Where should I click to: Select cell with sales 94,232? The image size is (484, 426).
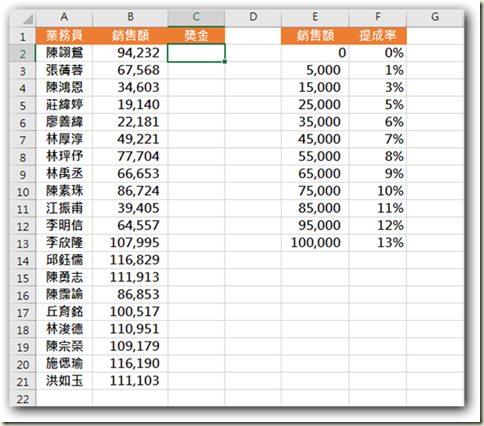tap(130, 53)
